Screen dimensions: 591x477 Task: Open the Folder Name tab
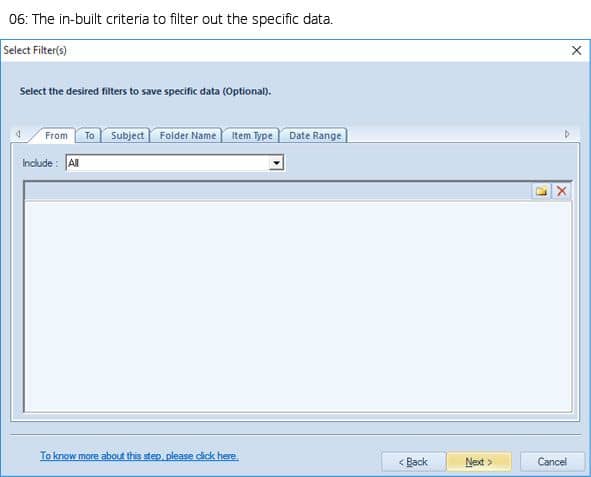point(187,135)
